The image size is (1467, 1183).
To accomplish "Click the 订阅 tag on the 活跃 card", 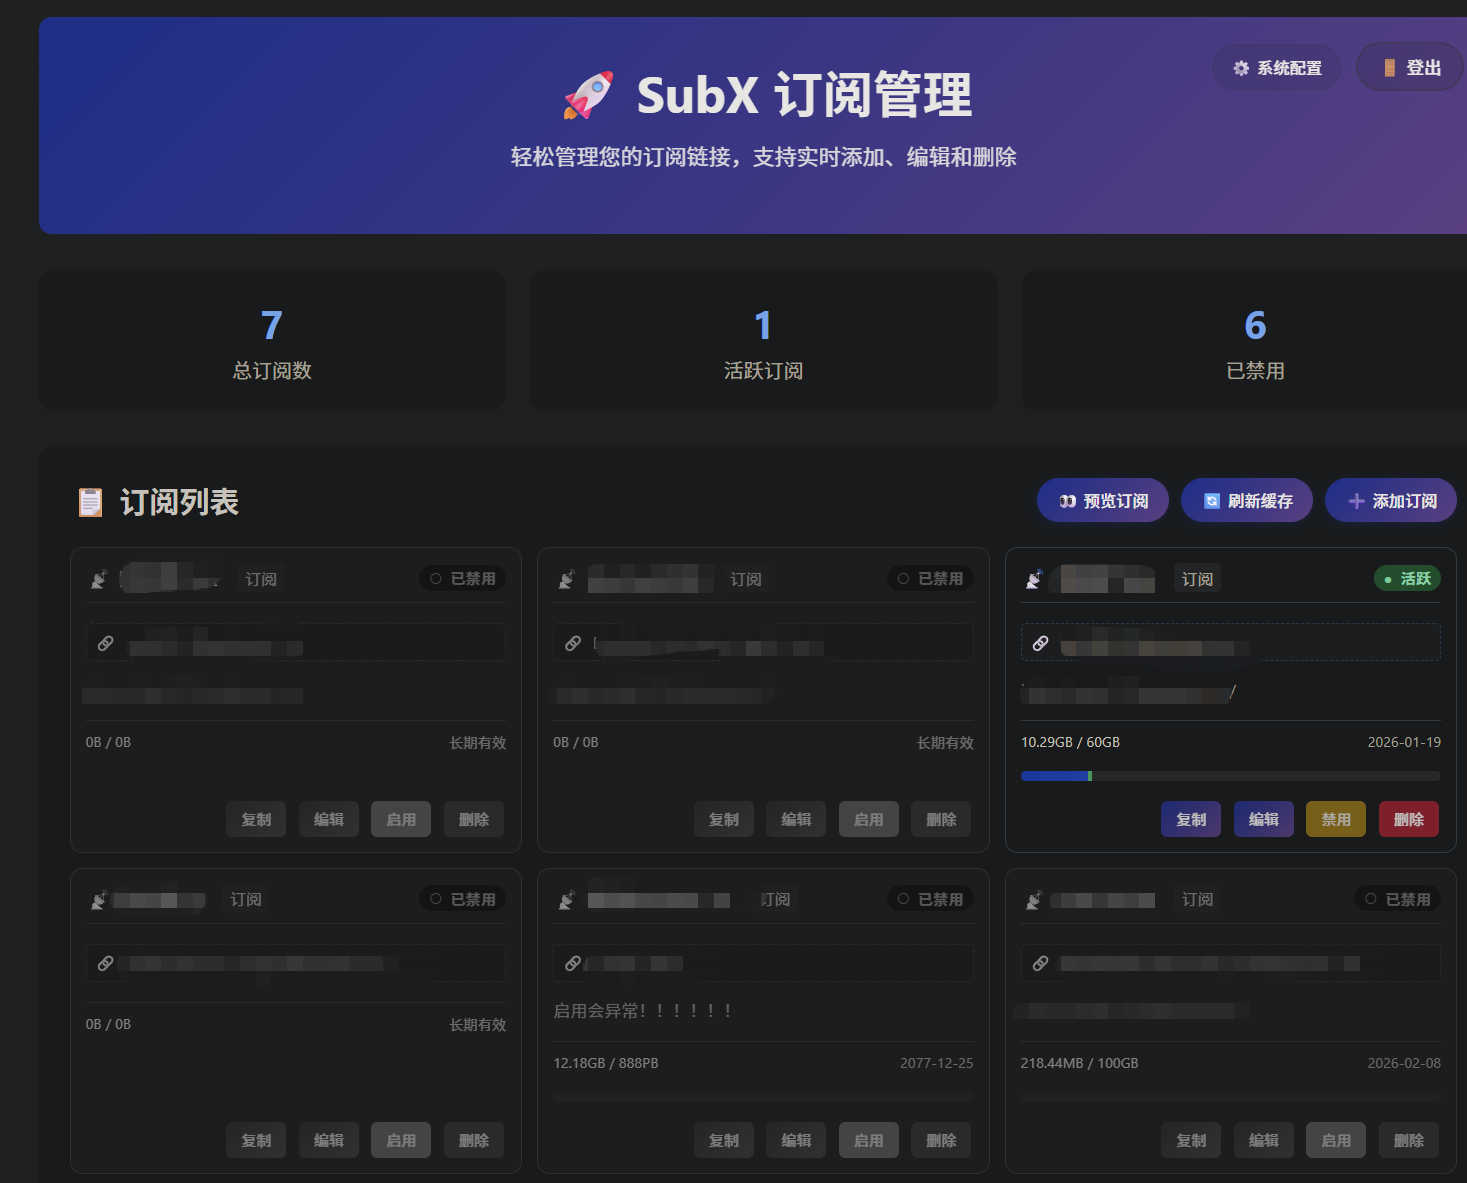I will pyautogui.click(x=1197, y=579).
